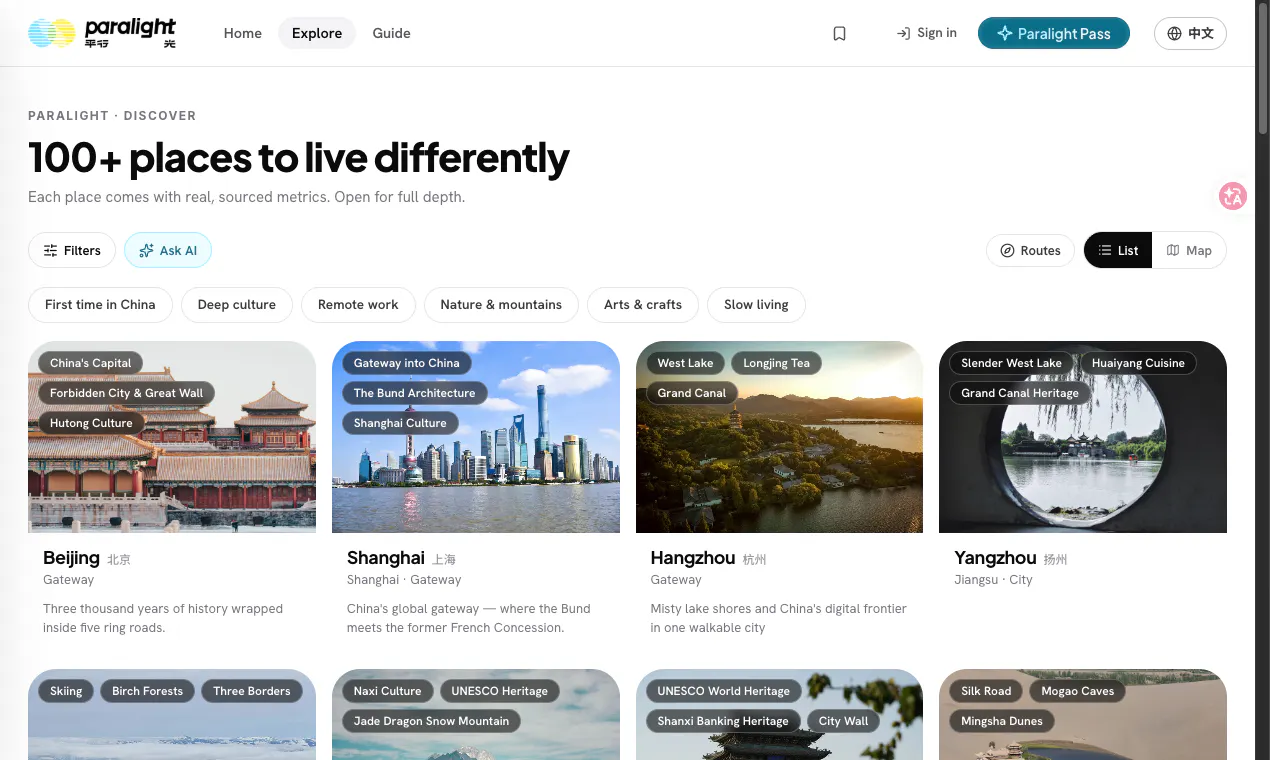Click the Ask AI button
This screenshot has width=1270, height=760.
[168, 250]
